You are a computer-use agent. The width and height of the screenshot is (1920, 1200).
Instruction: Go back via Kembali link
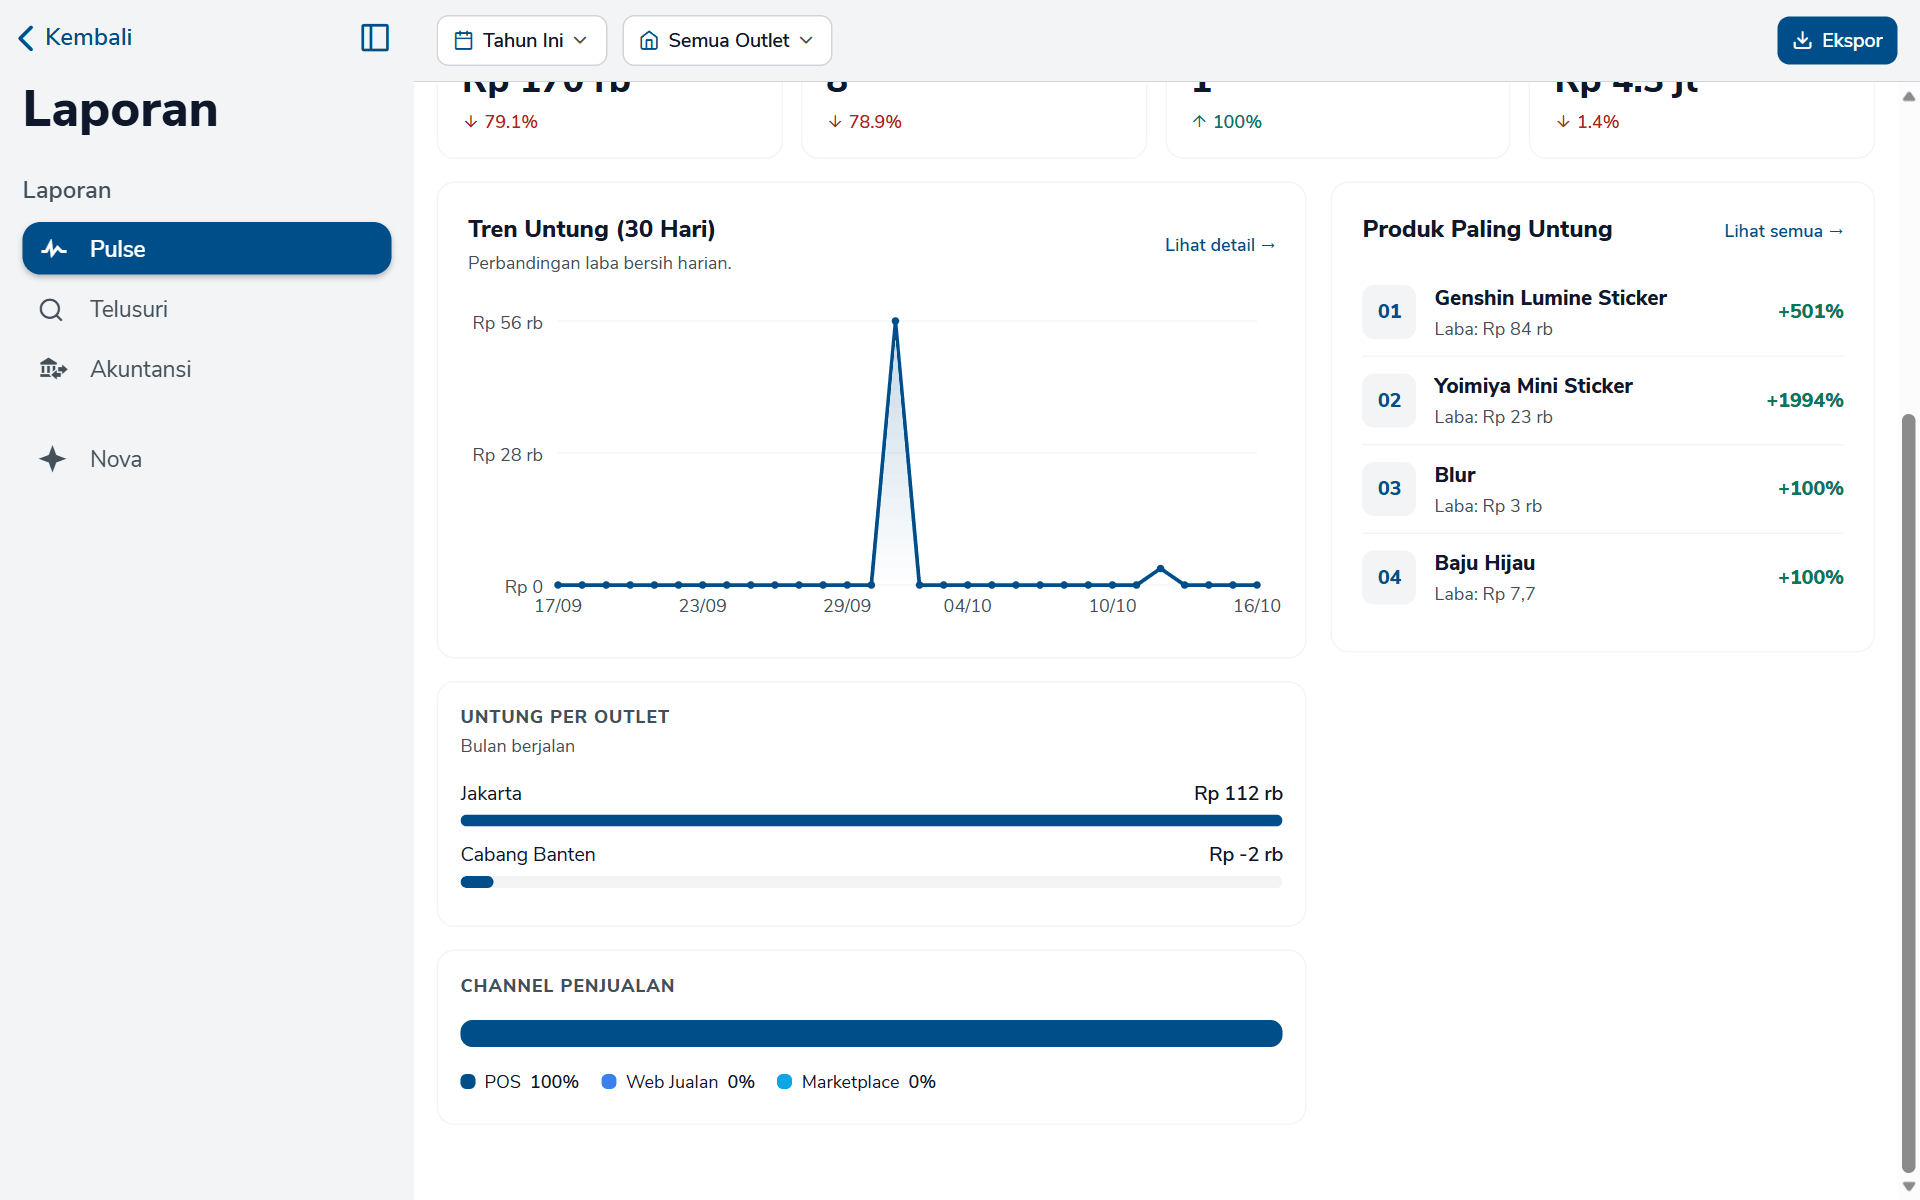(x=76, y=38)
